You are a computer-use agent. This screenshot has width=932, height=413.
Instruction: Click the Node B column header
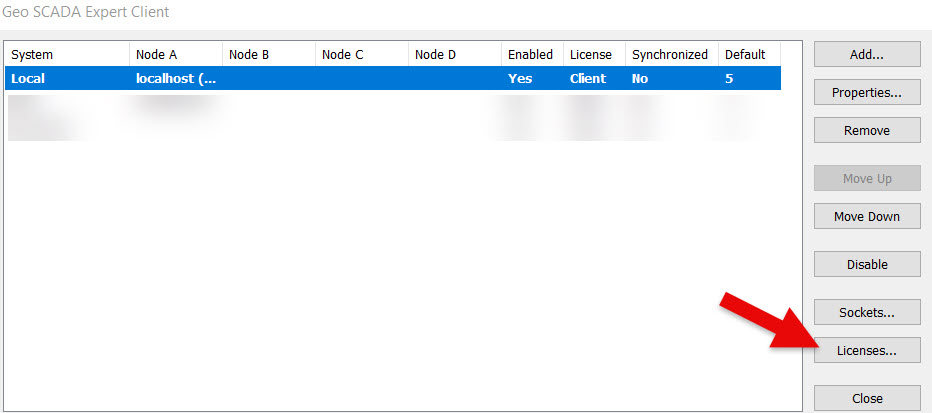tap(269, 55)
